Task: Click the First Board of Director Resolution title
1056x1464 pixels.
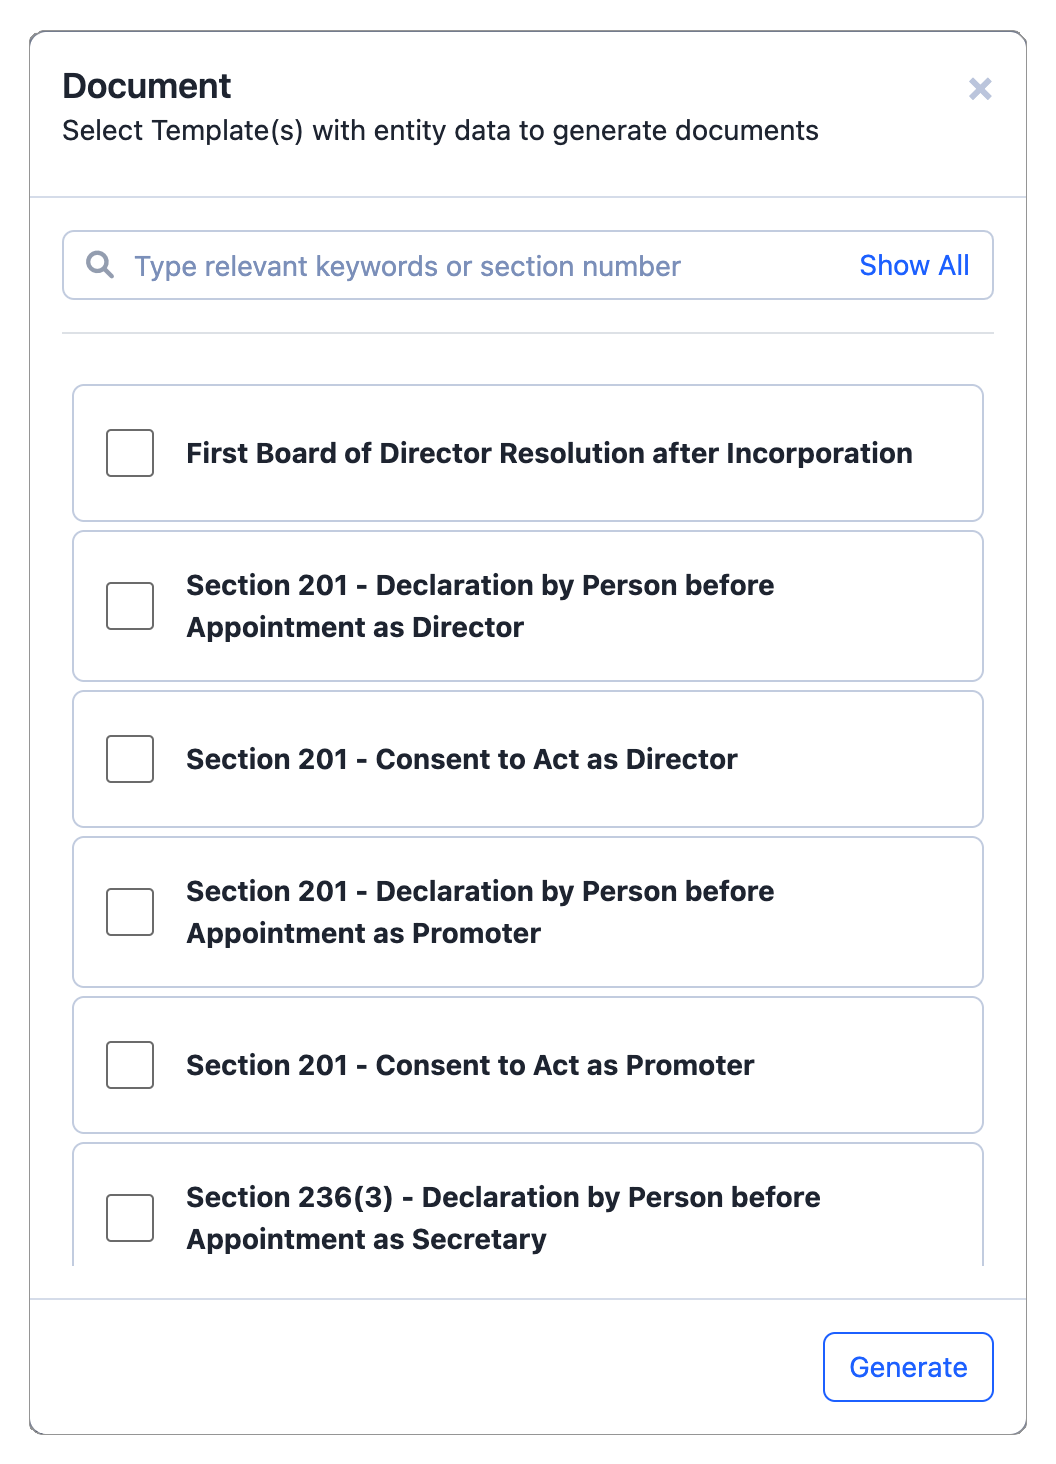Action: click(549, 454)
